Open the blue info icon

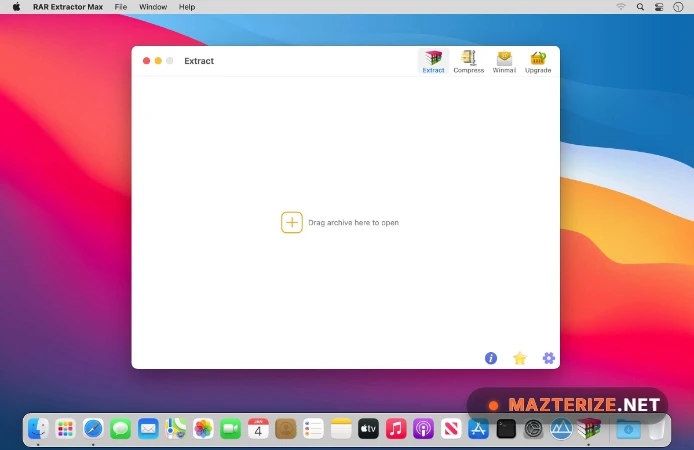[x=491, y=358]
